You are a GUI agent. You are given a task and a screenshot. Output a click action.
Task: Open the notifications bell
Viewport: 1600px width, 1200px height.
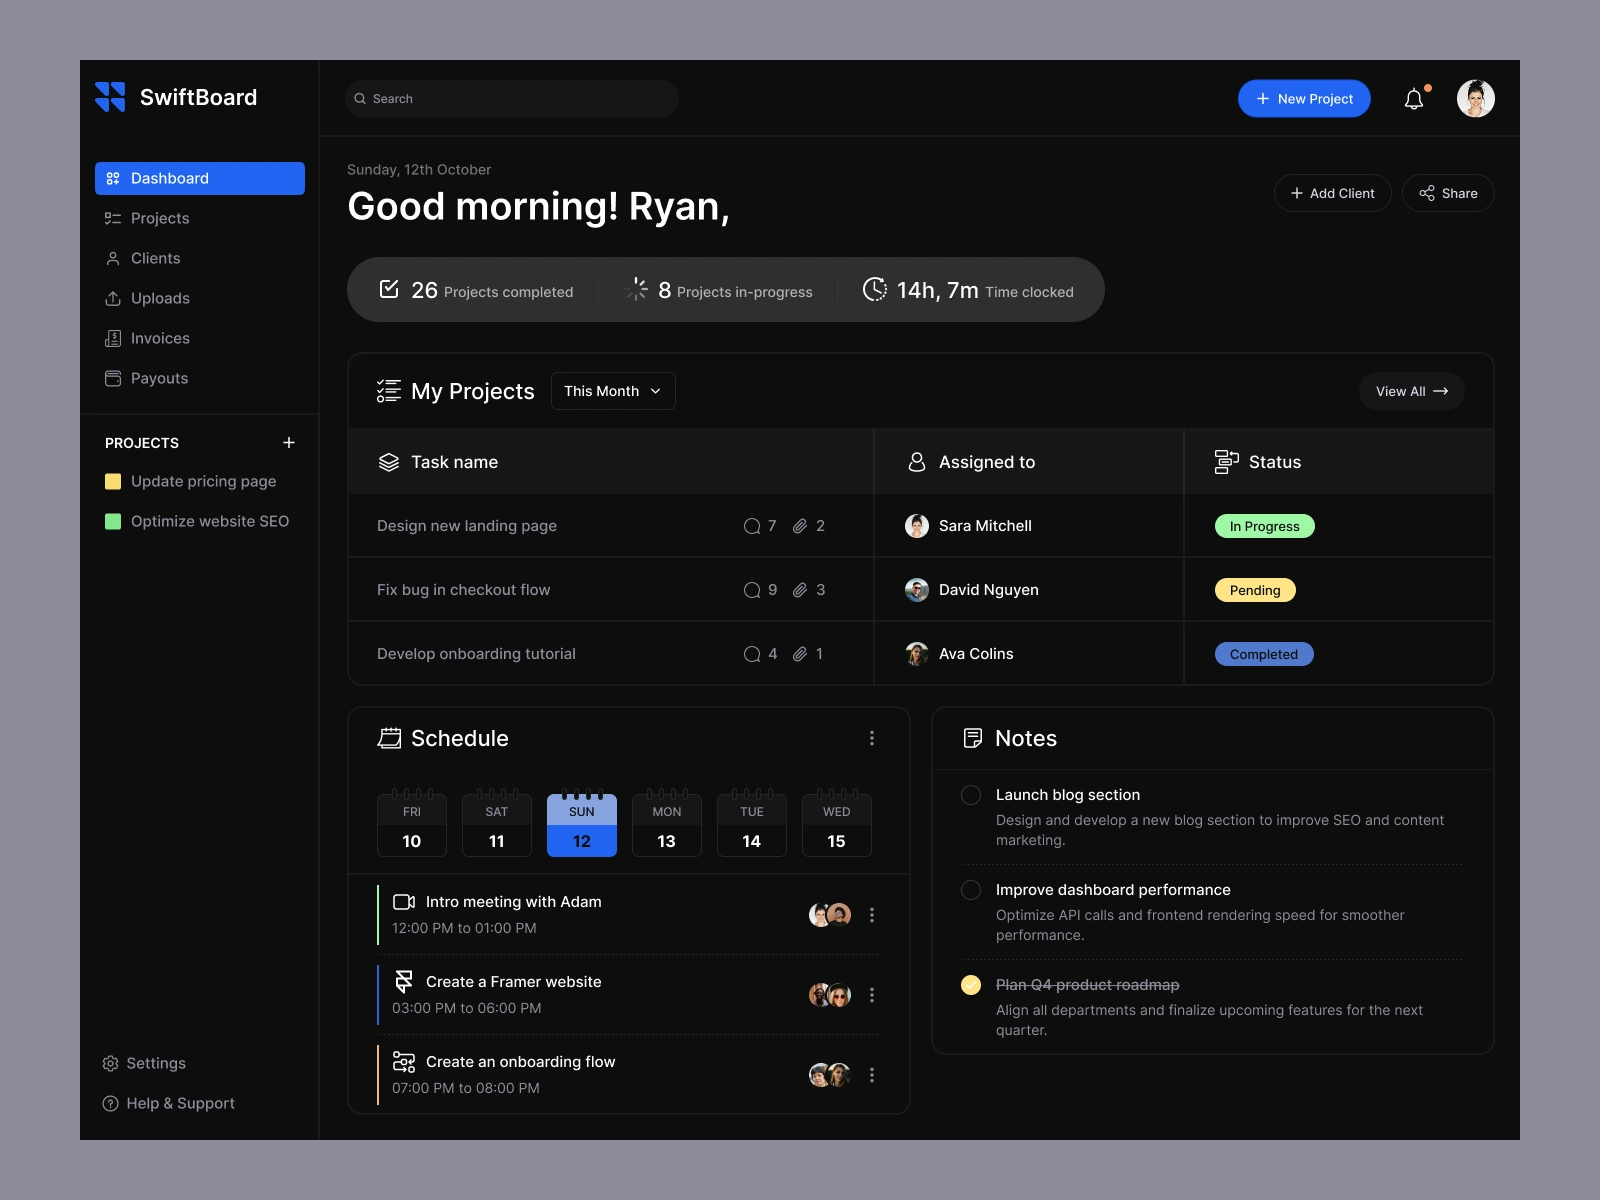(1414, 98)
